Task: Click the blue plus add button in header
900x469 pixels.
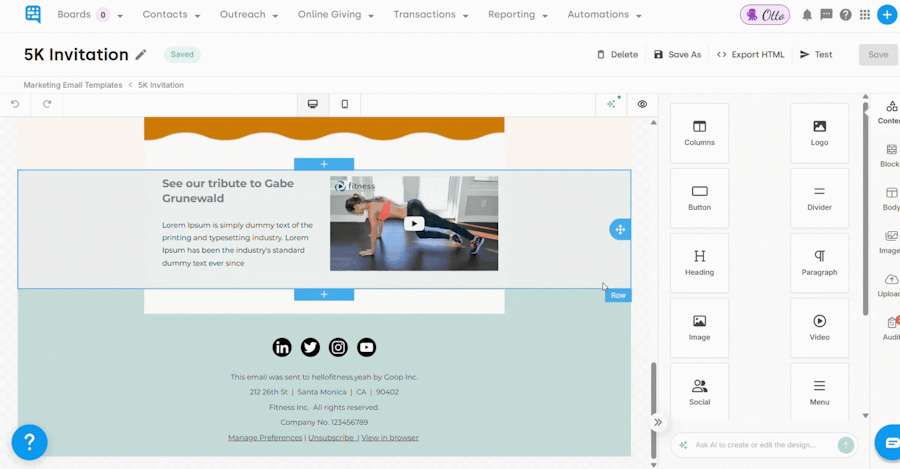Action: tap(887, 14)
